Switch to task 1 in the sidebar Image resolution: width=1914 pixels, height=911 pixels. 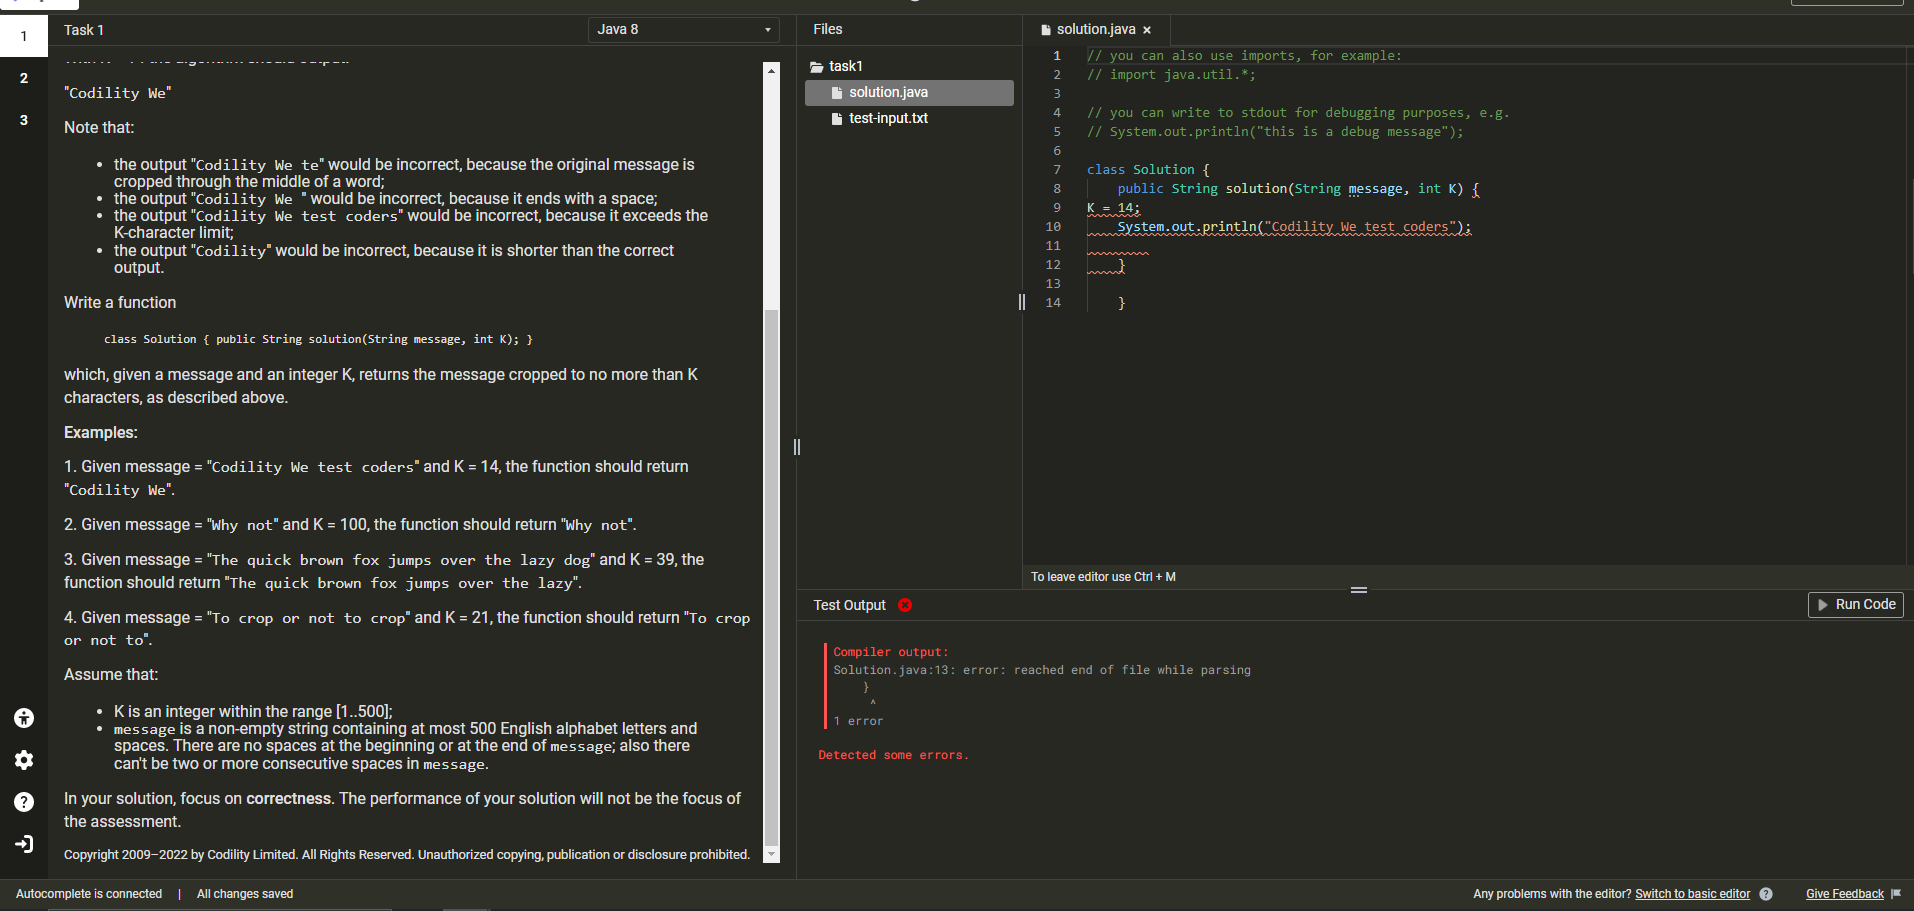click(x=24, y=36)
